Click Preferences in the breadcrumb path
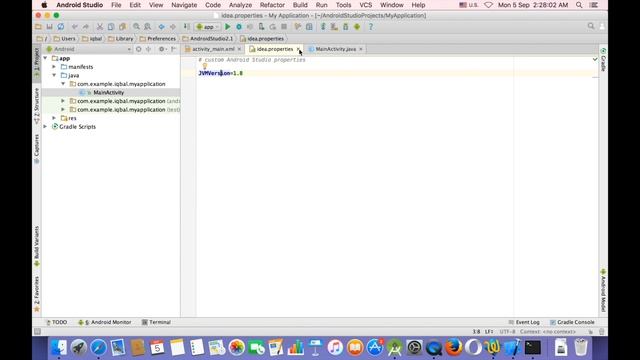 (158, 38)
